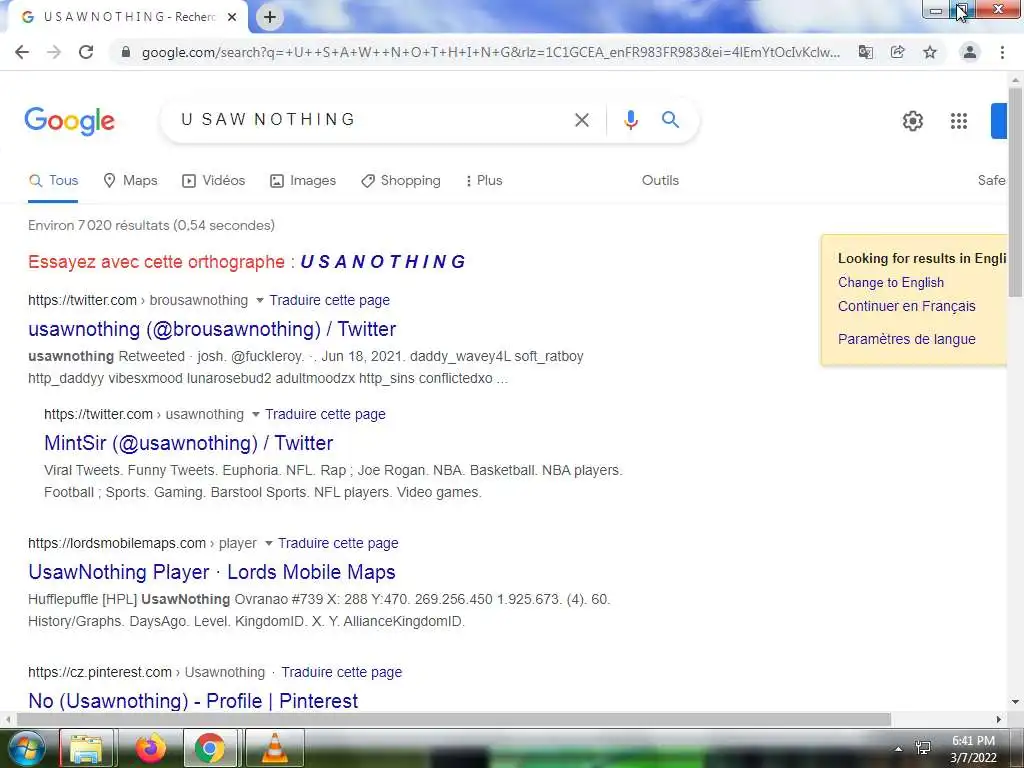Viewport: 1024px width, 768px height.
Task: Switch to the Shopping tab
Action: click(x=400, y=181)
